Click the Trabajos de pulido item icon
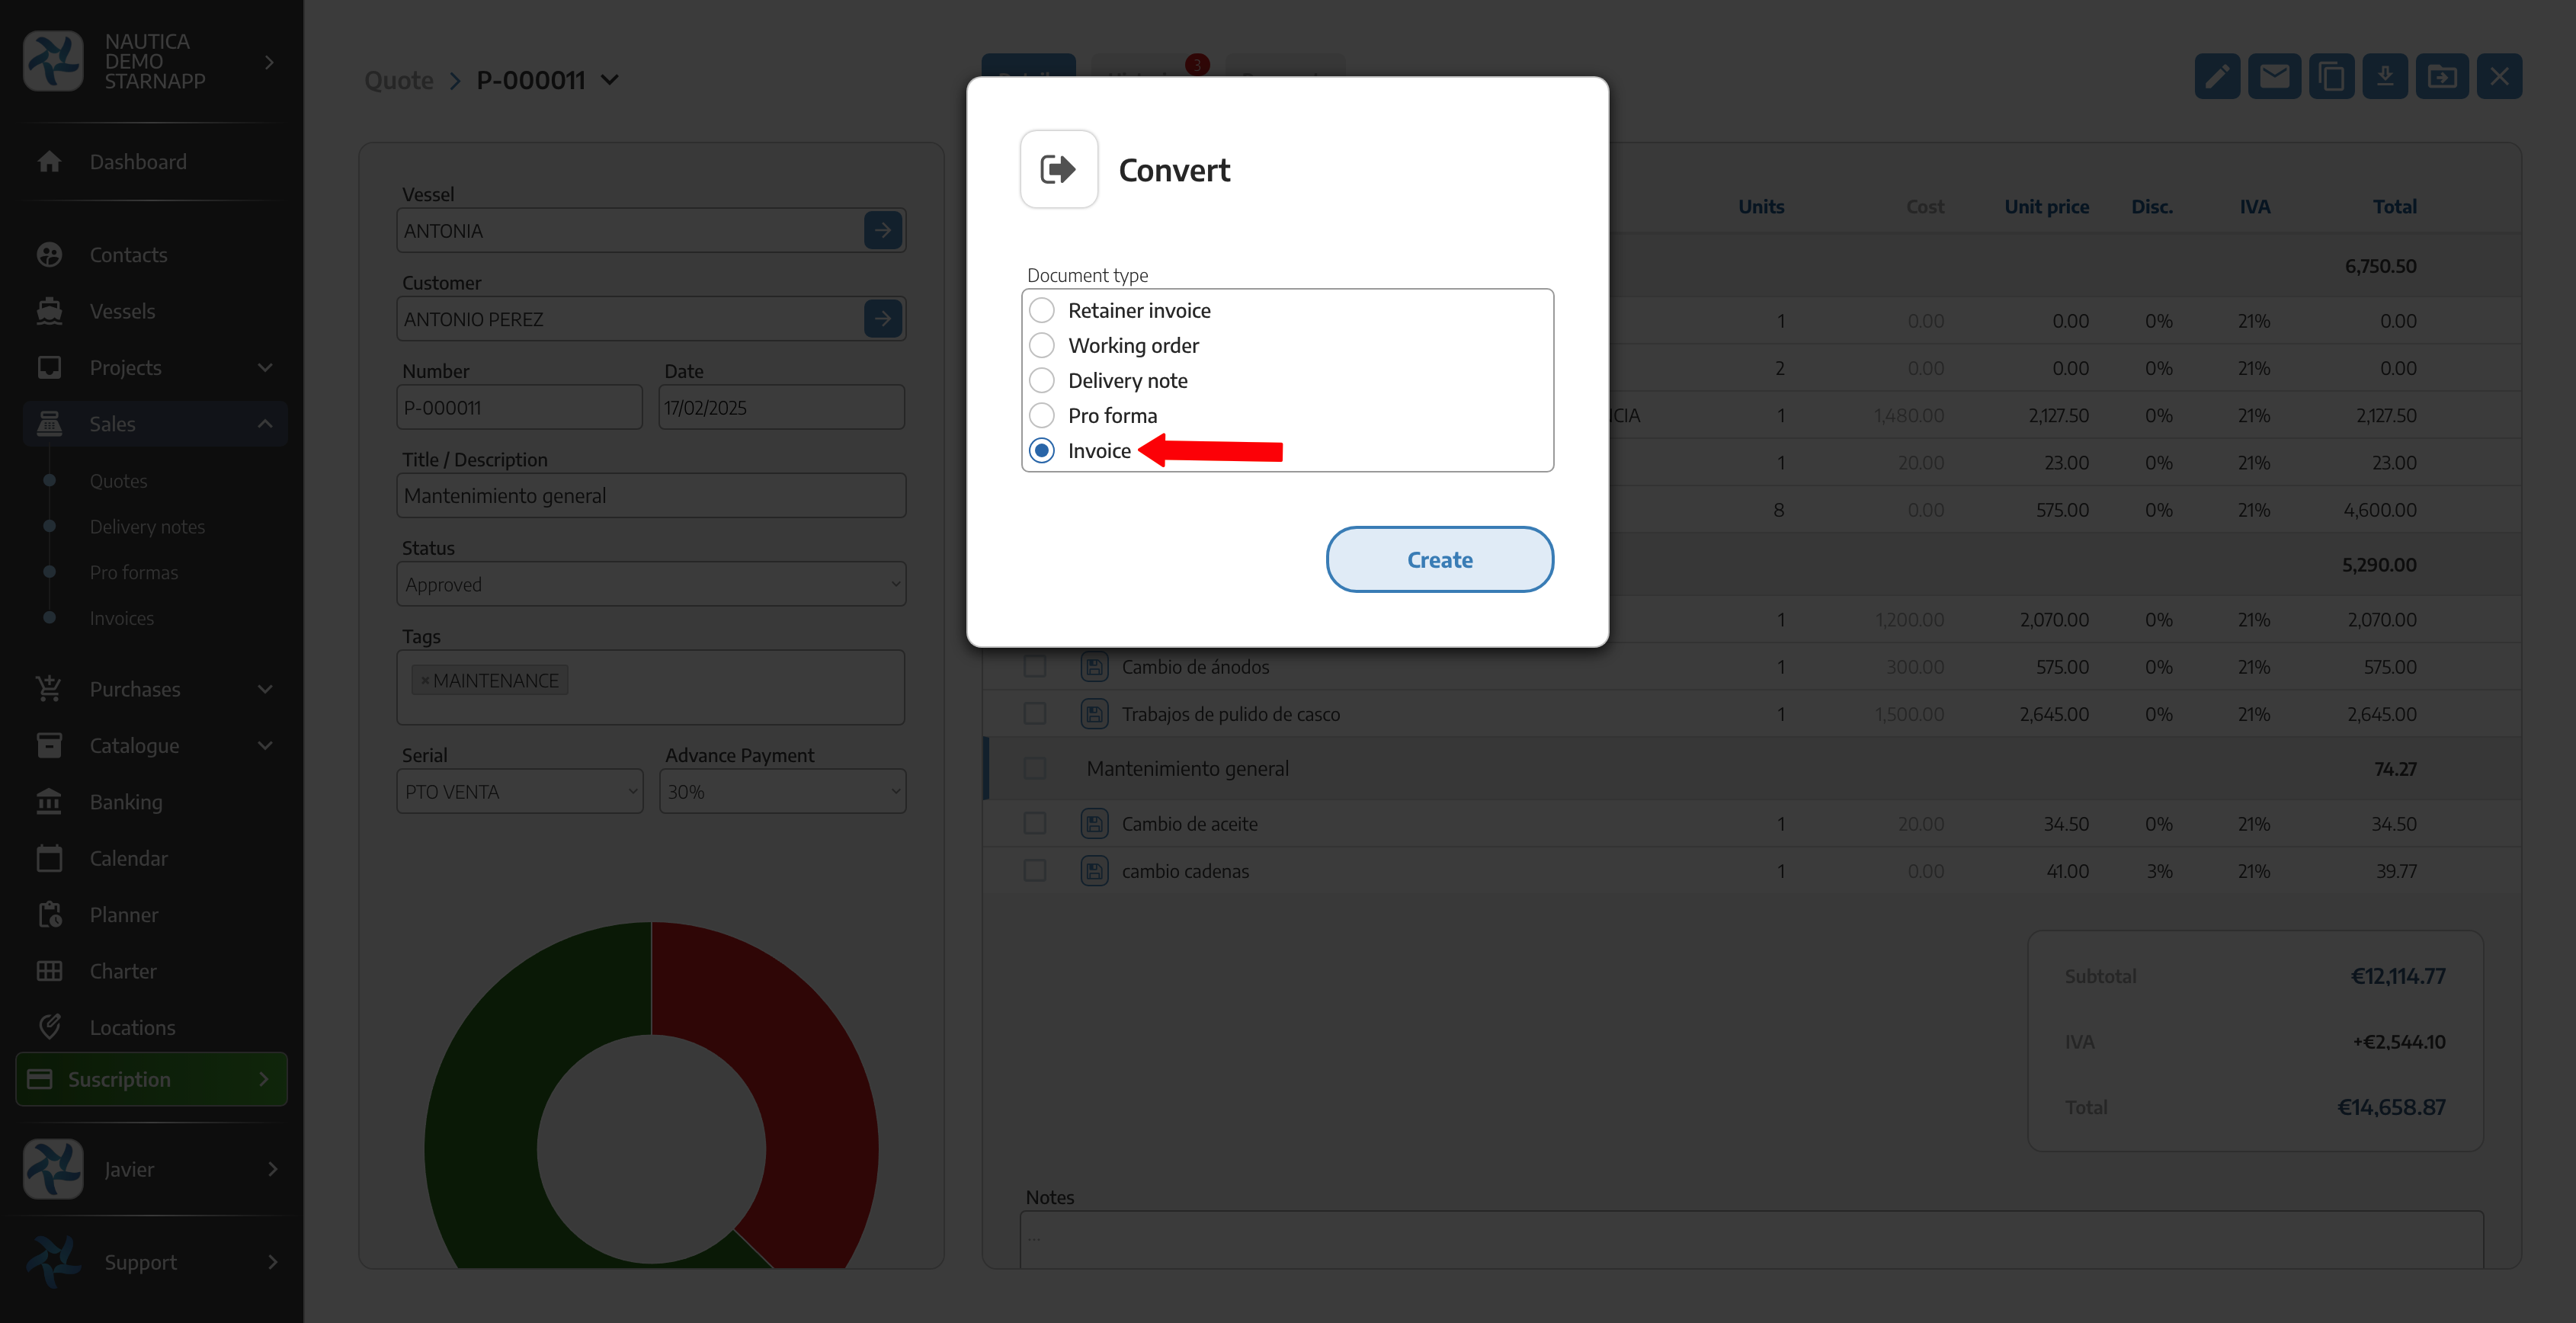 (x=1094, y=713)
